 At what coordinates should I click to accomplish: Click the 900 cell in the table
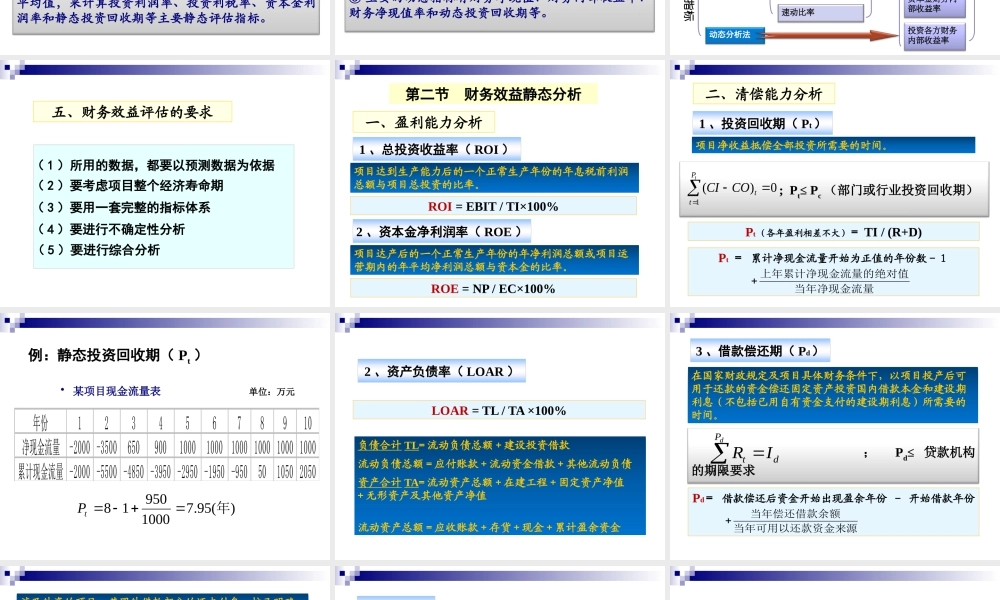160,446
